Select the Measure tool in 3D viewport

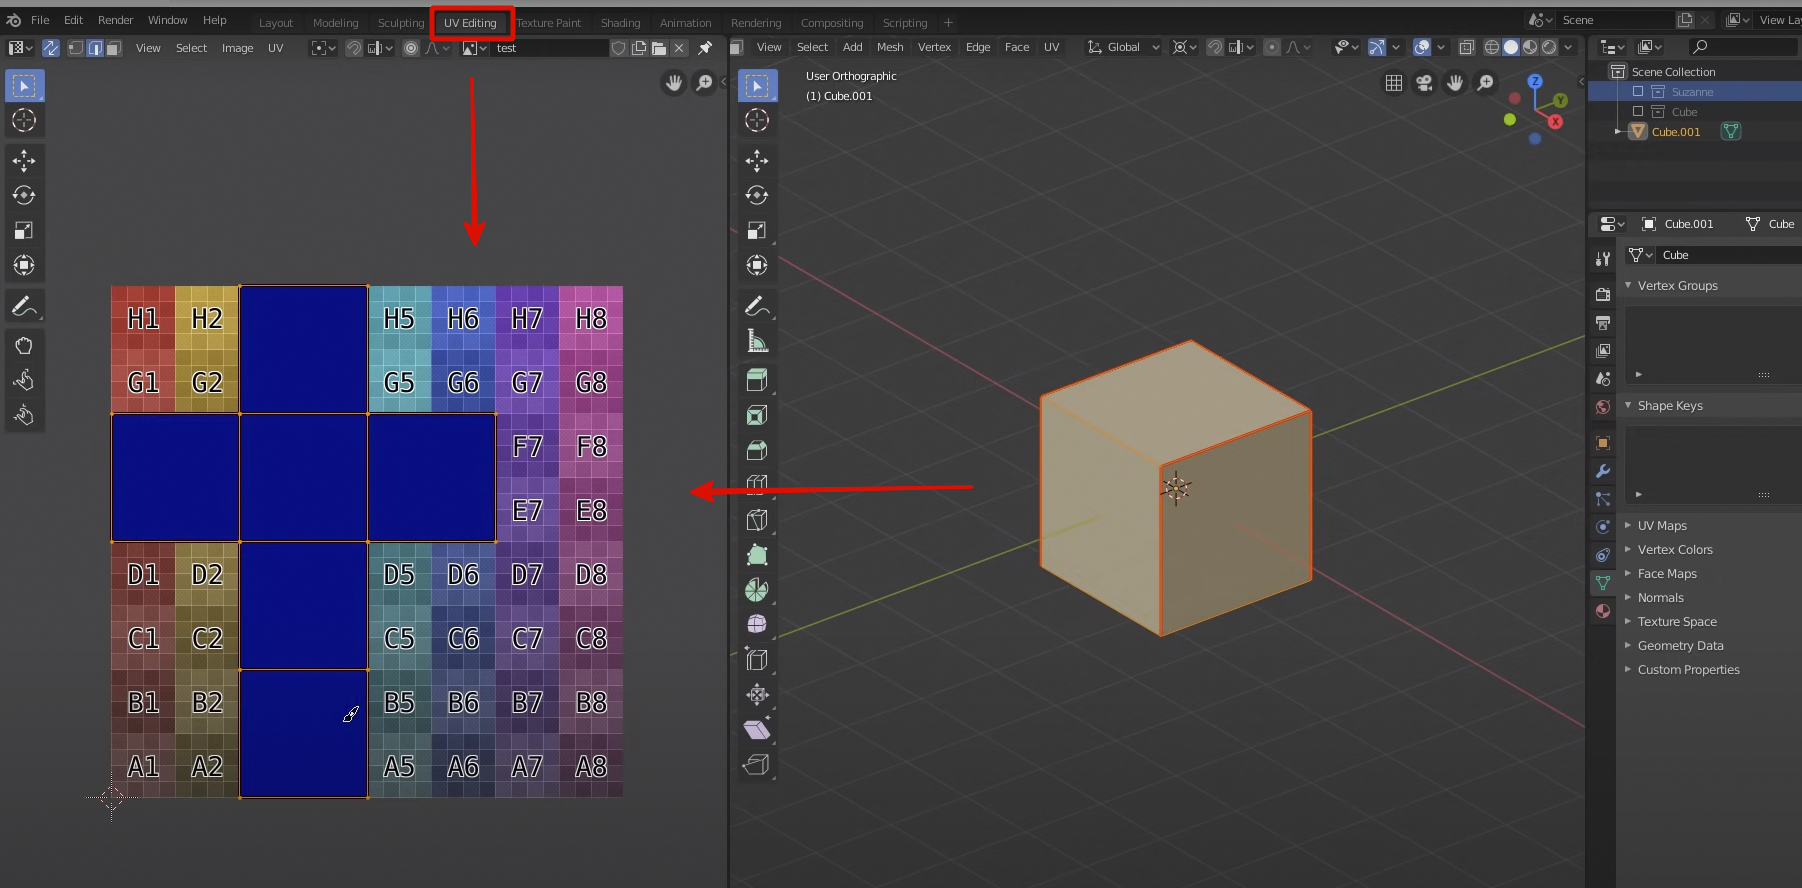757,342
